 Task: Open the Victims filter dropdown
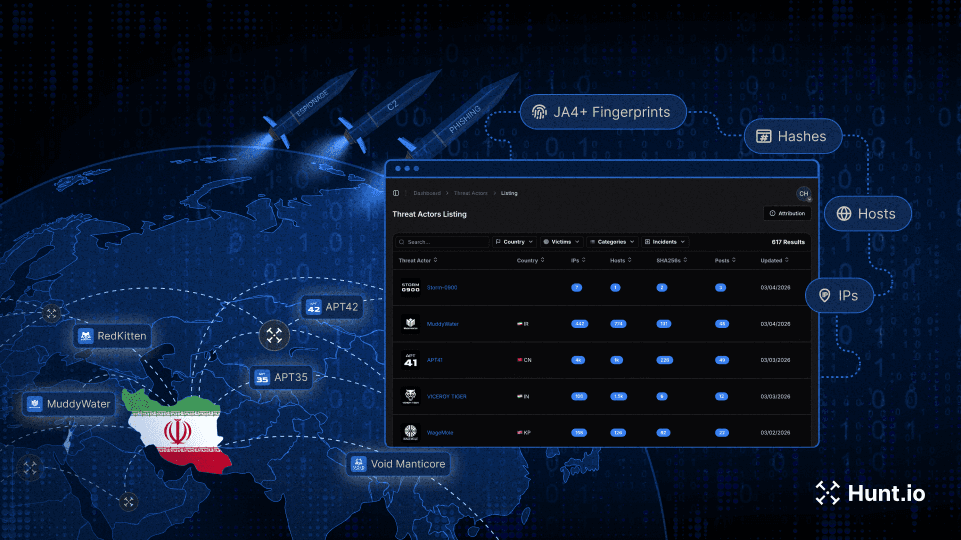pos(561,242)
